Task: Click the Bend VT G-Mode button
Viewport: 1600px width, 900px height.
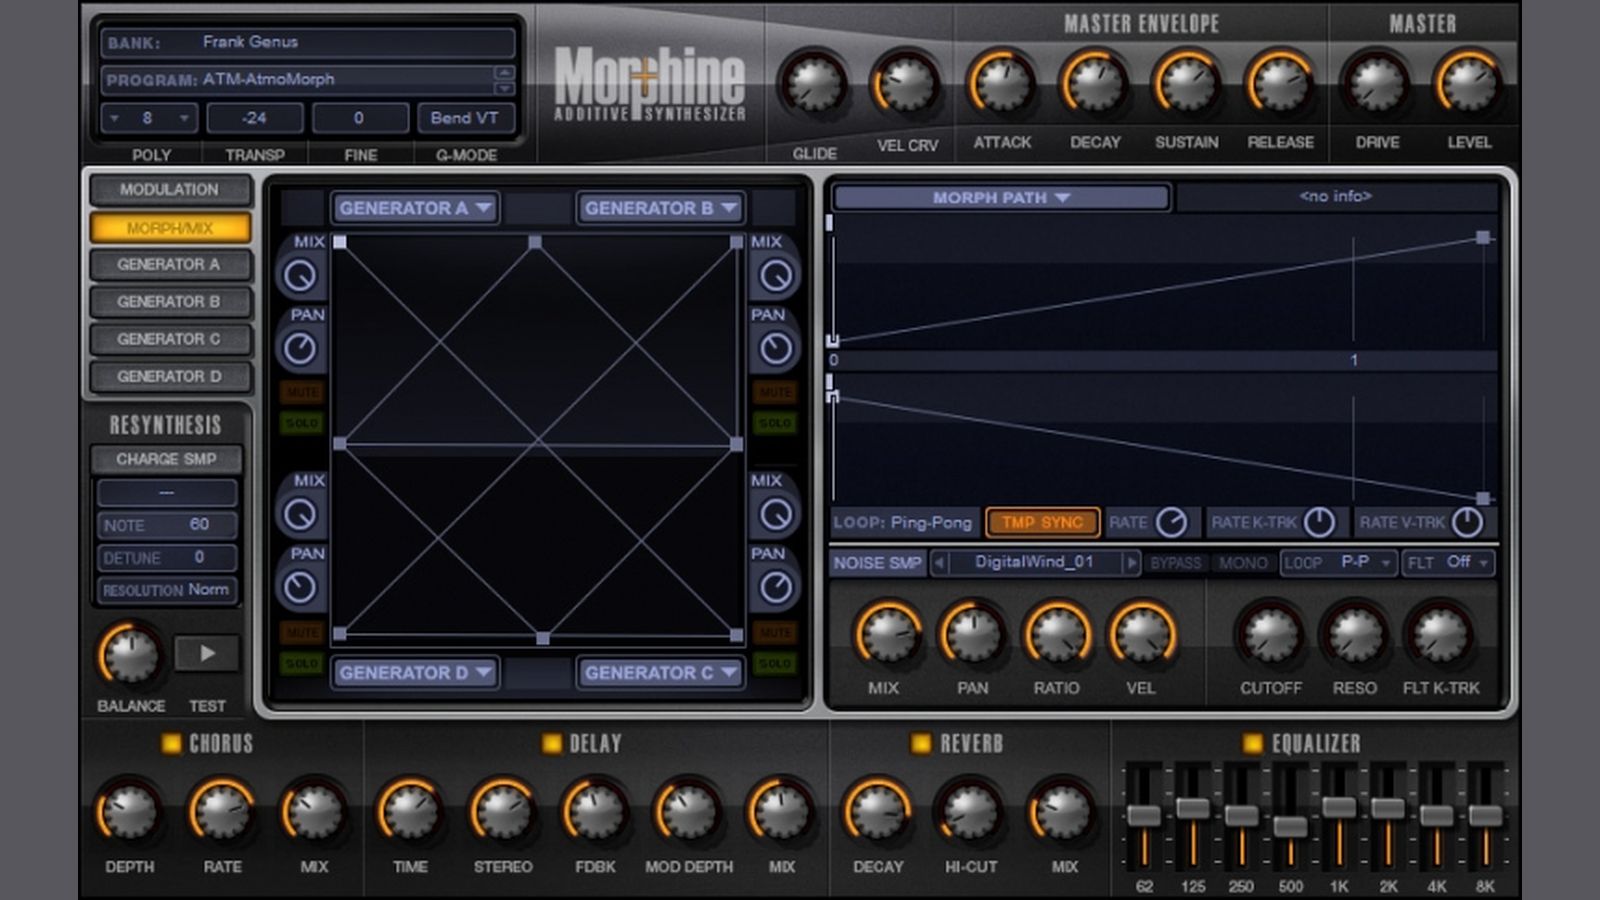Action: (464, 118)
